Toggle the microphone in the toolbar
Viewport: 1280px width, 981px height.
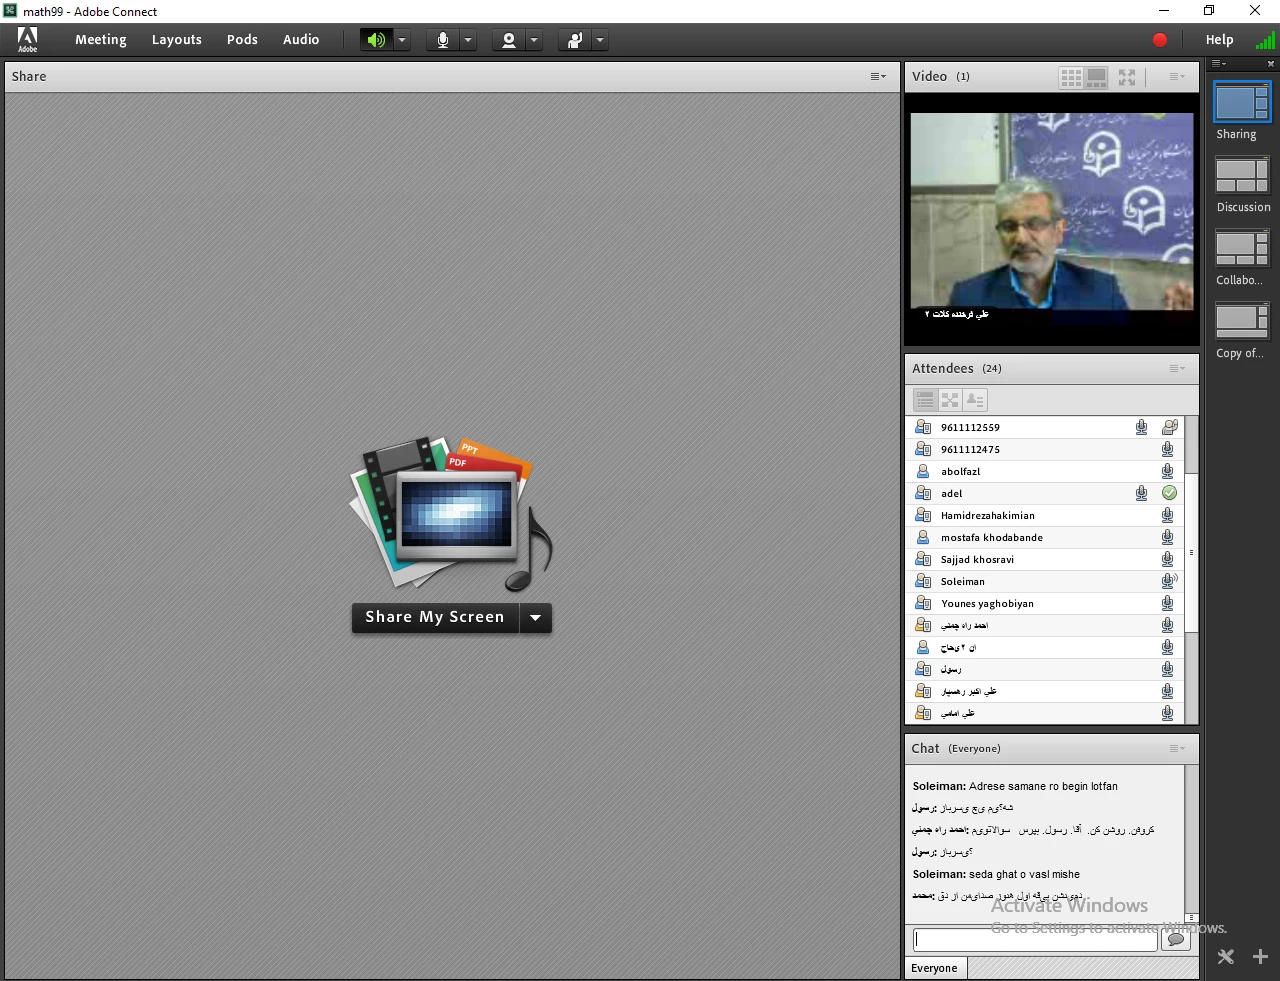point(442,40)
